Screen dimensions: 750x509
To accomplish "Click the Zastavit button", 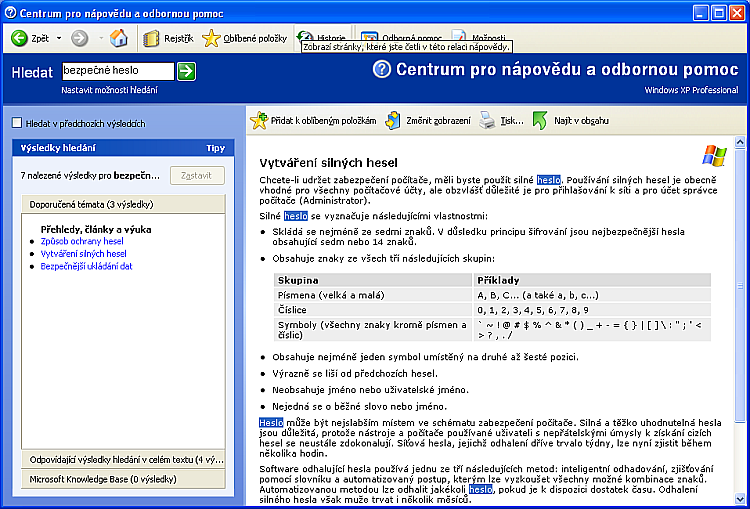I will click(197, 176).
